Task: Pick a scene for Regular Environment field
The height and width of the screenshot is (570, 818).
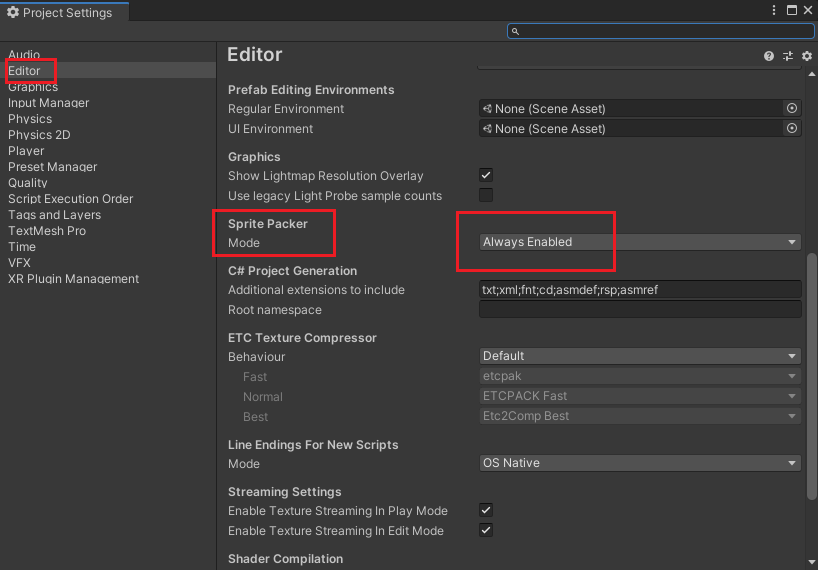Action: pyautogui.click(x=791, y=108)
